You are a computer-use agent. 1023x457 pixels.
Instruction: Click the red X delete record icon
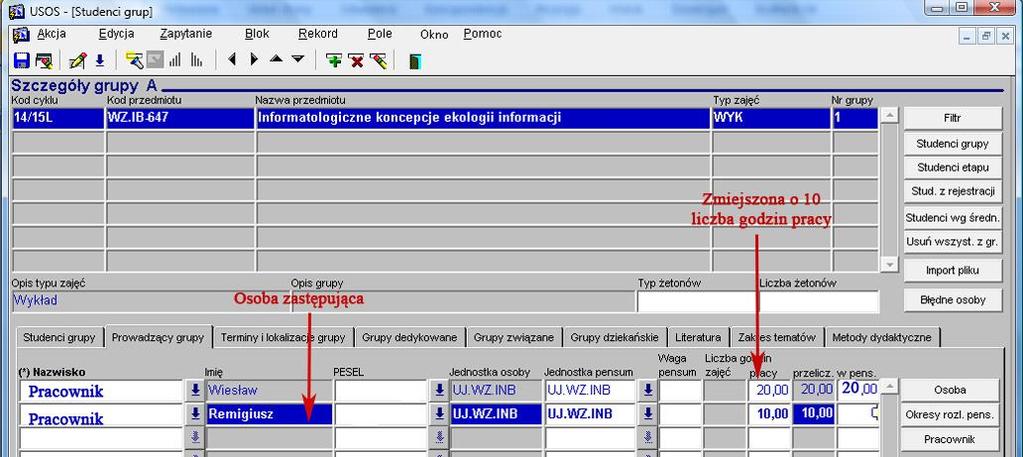pos(356,61)
